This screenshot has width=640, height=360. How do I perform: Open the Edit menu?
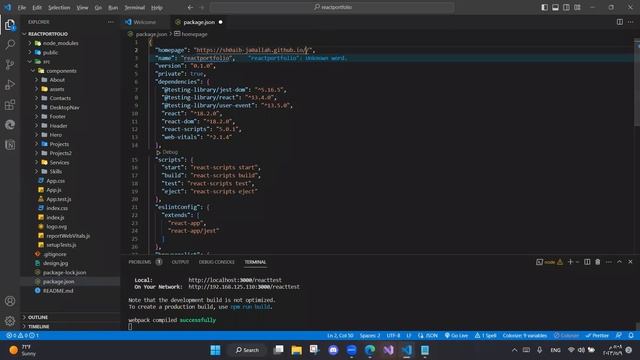(37, 7)
